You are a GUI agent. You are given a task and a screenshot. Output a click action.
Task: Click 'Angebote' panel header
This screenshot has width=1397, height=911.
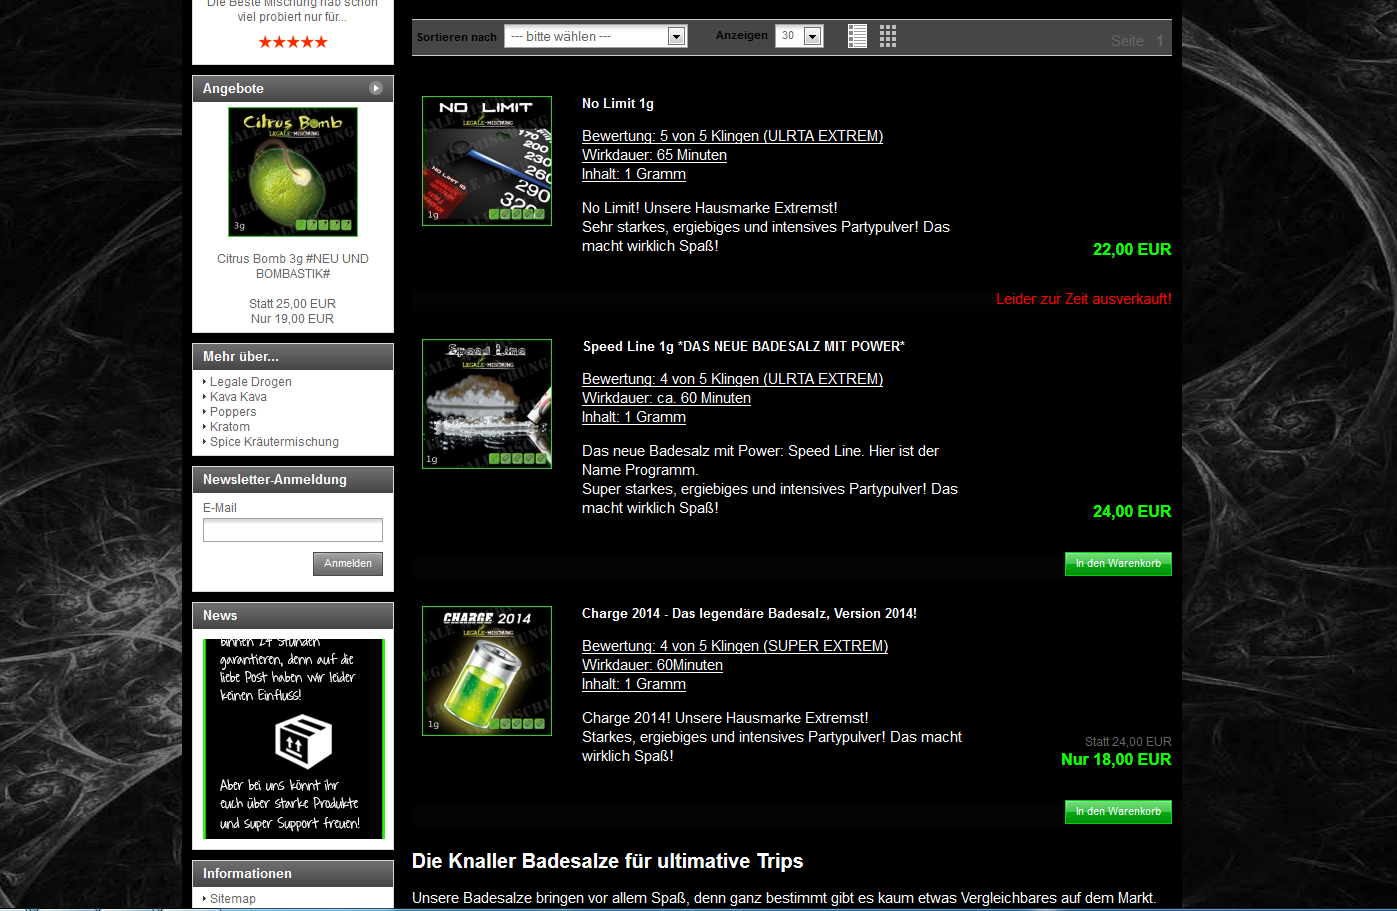[293, 88]
